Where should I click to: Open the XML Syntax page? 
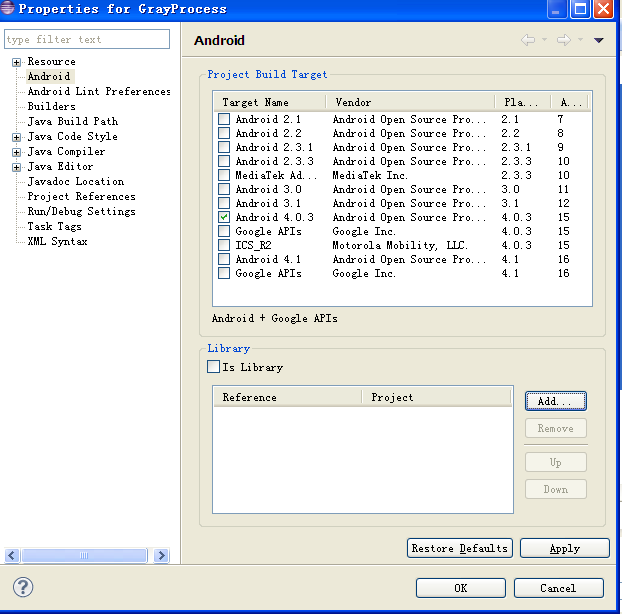[x=58, y=241]
